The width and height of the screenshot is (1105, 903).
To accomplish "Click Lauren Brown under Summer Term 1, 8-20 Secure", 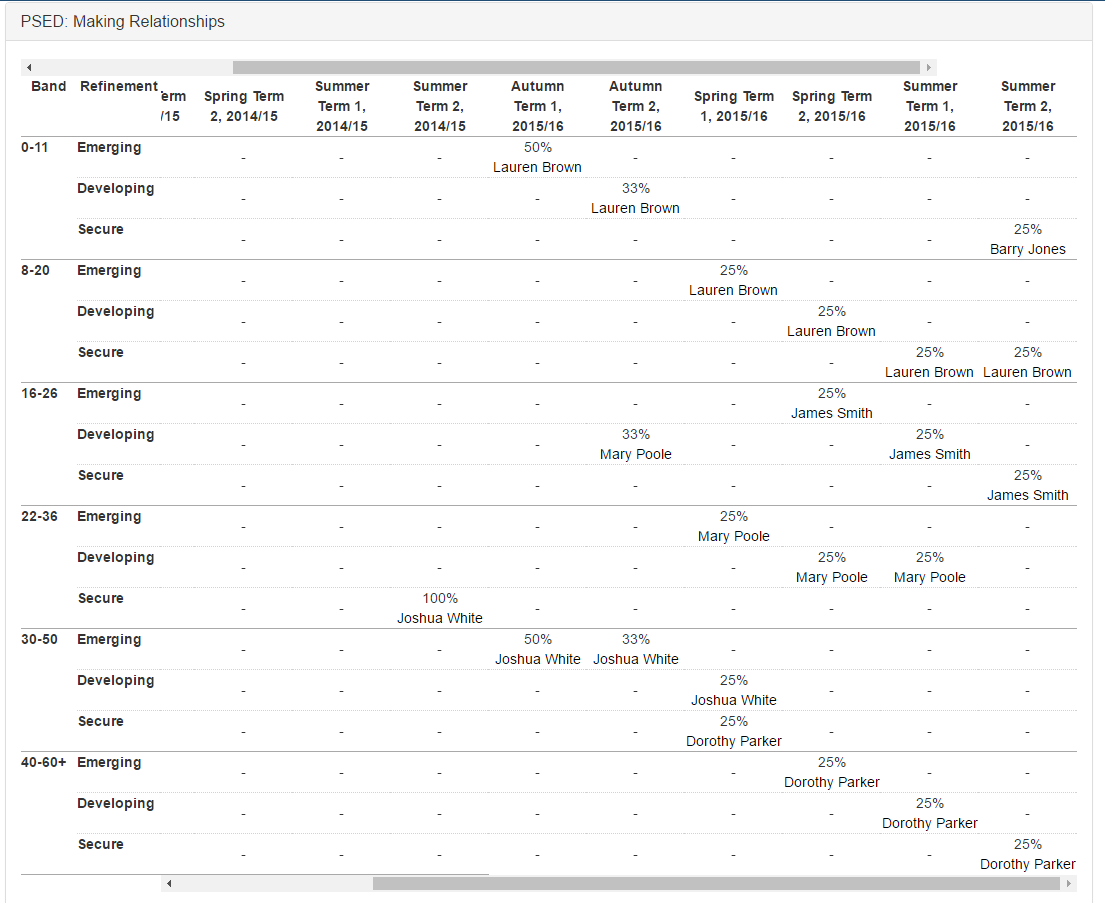I will point(930,372).
